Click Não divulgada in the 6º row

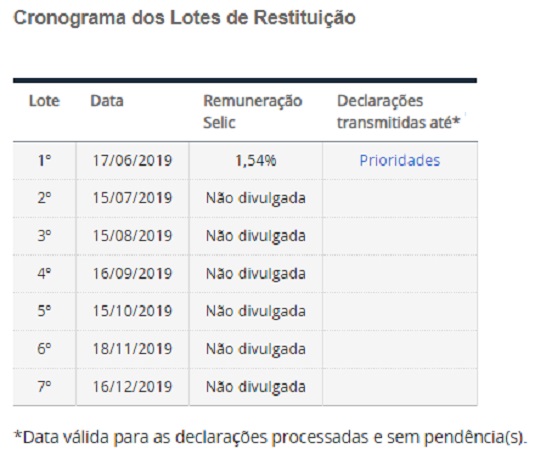256,349
